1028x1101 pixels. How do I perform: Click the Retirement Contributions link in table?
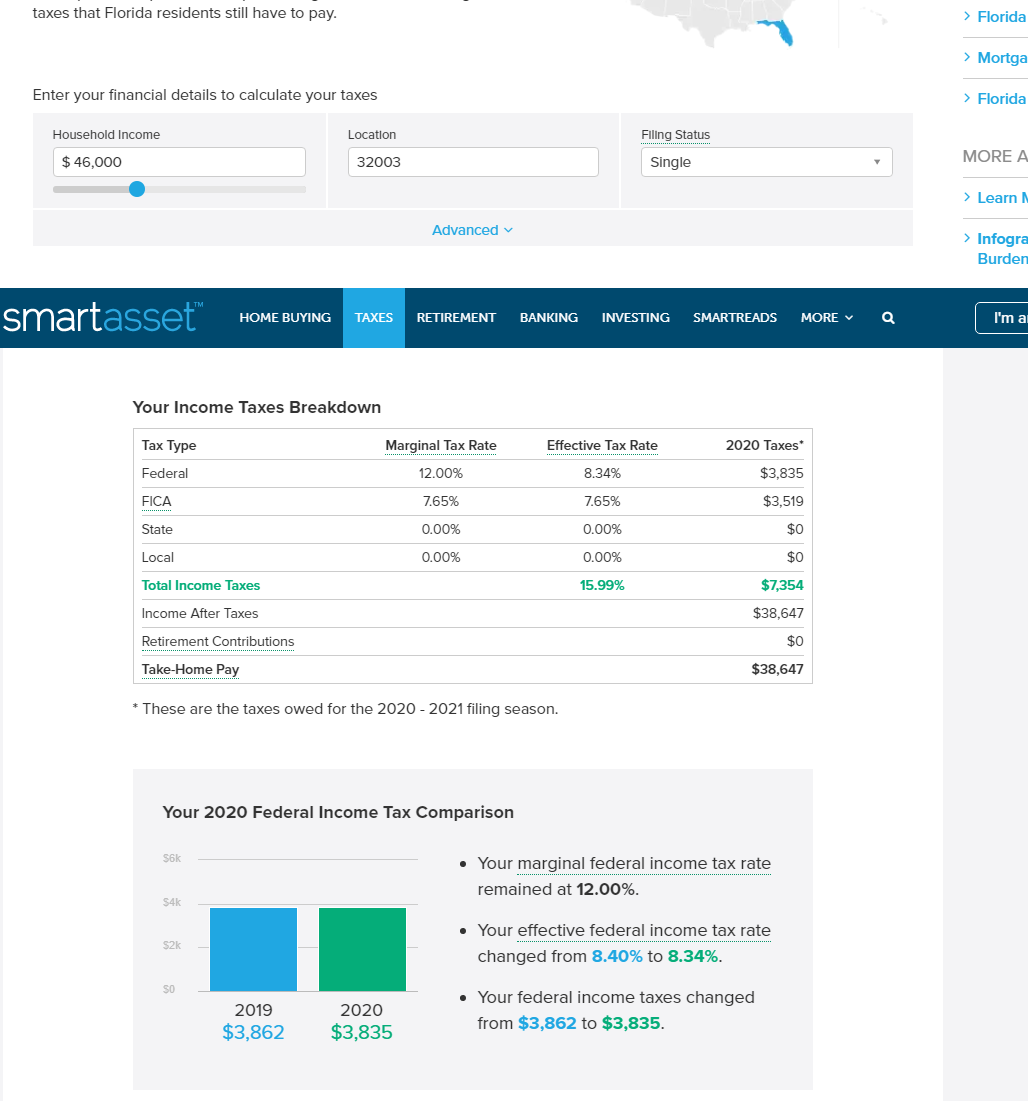coord(218,642)
